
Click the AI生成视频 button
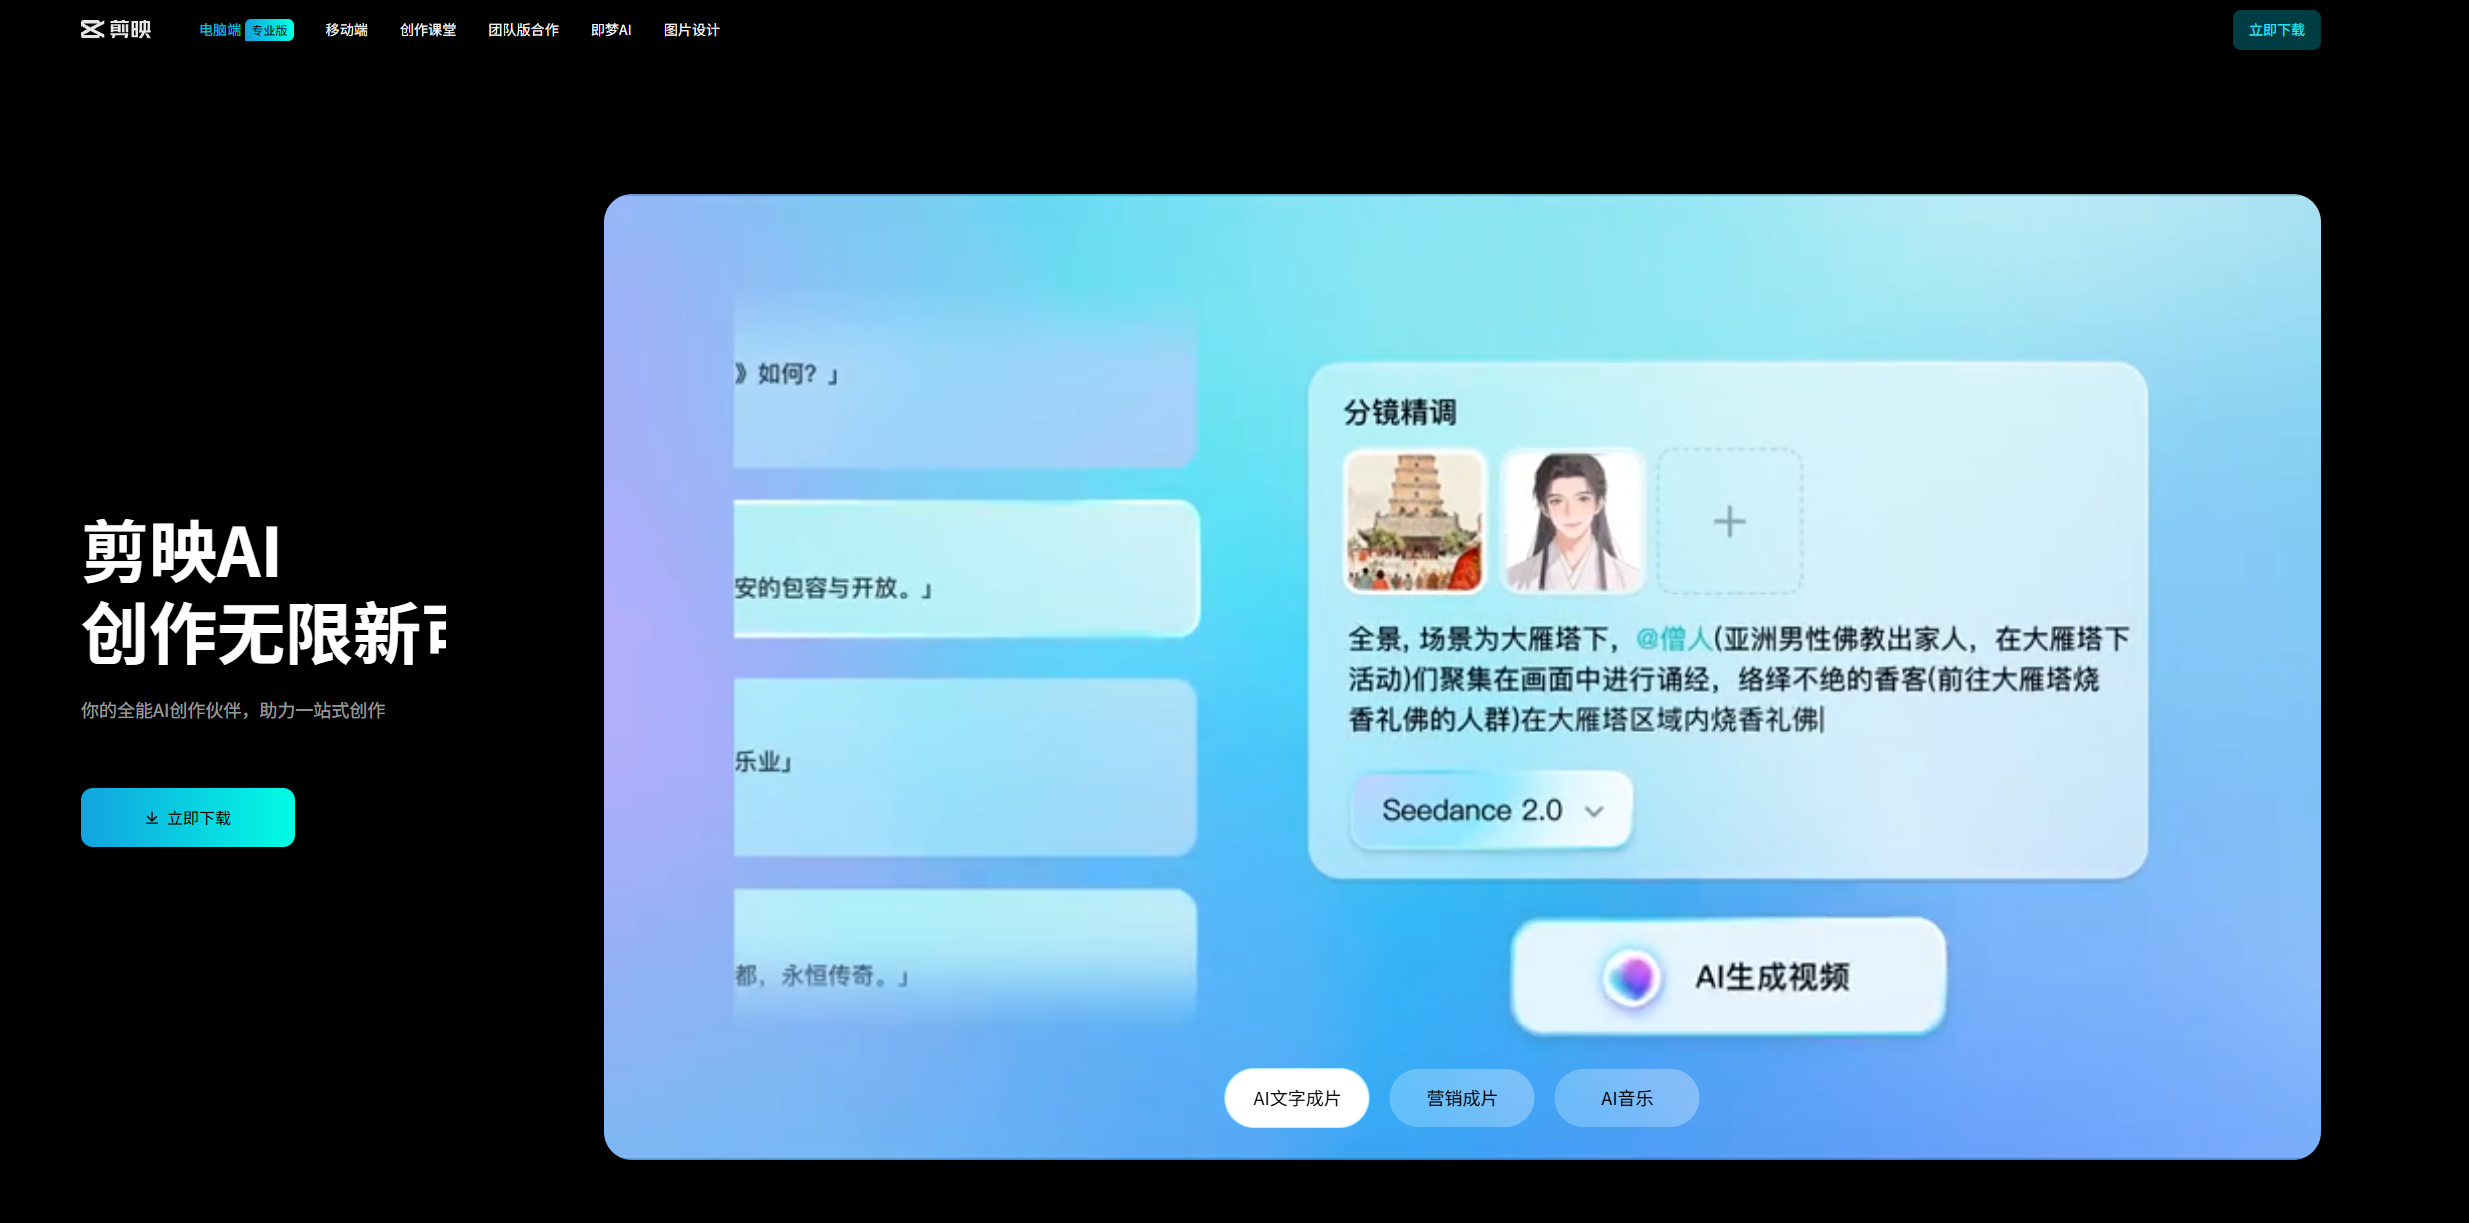tap(1728, 976)
